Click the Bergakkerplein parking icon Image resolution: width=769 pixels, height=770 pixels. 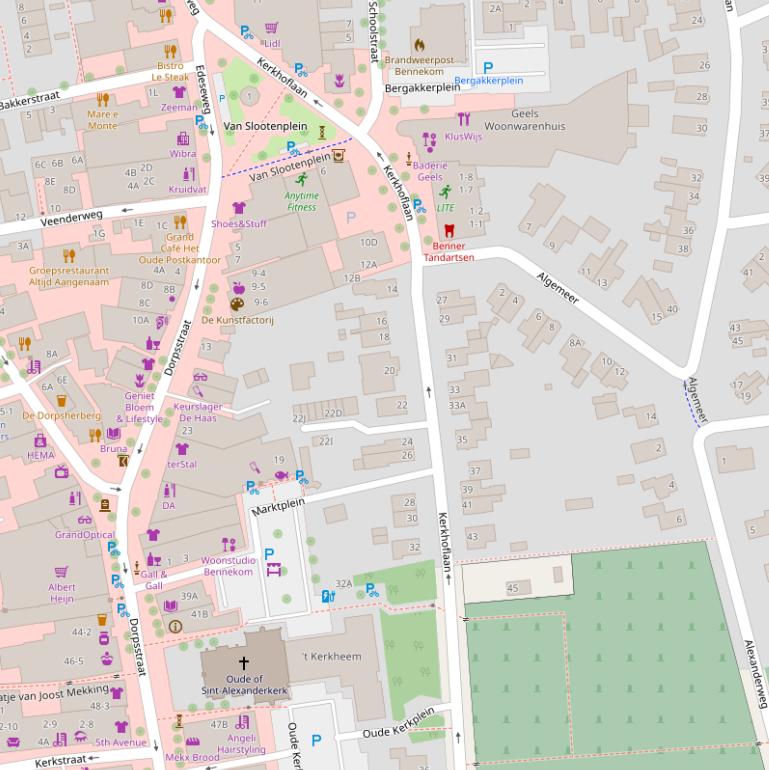[x=488, y=67]
